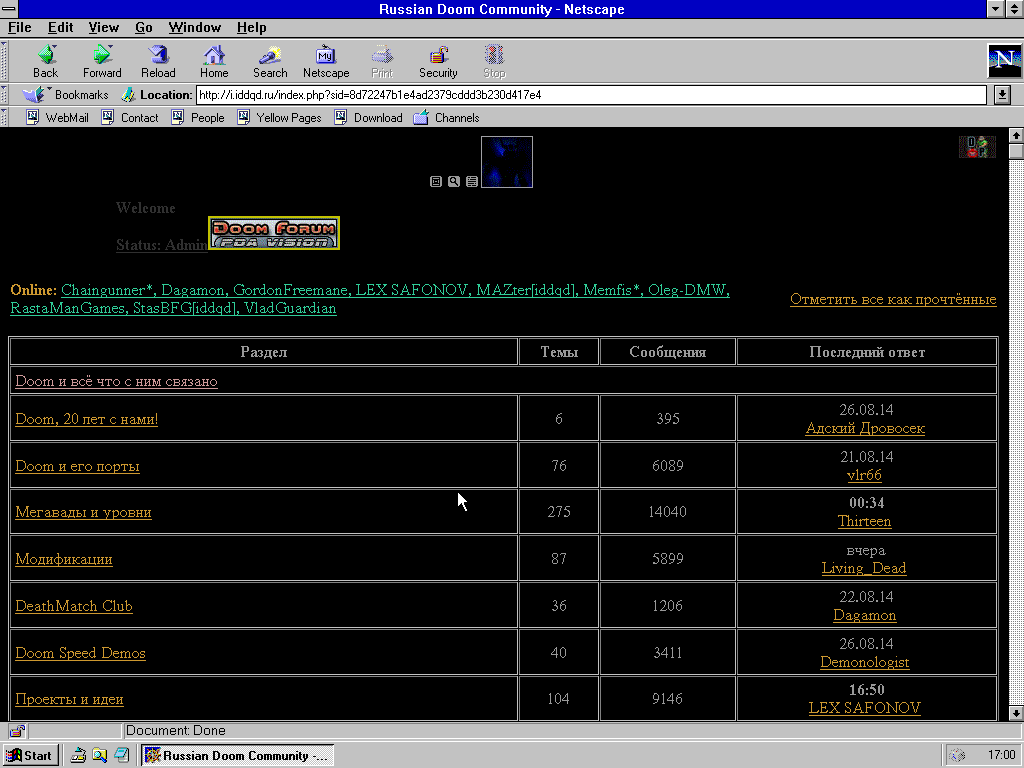
Task: Open the Bookmarks dropdown
Action: pos(68,95)
